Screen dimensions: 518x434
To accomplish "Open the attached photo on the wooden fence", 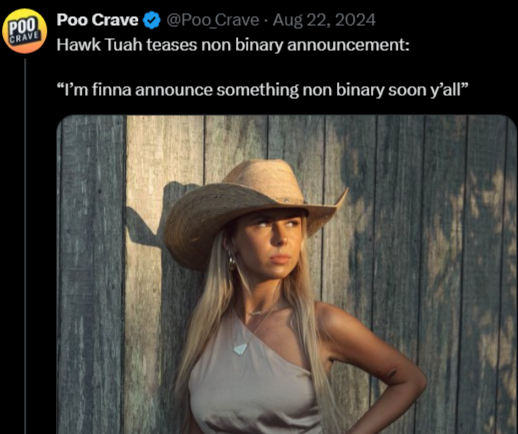I will pos(287,274).
